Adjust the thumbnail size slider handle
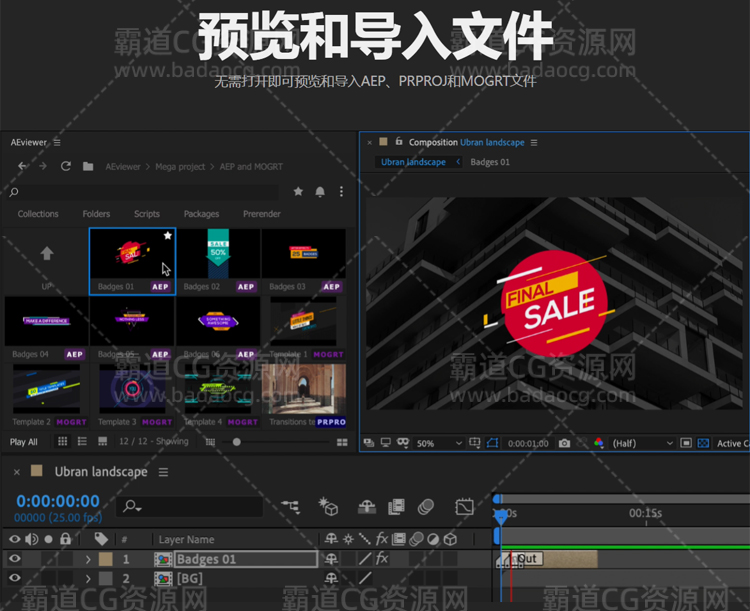The width and height of the screenshot is (750, 611). [x=236, y=442]
